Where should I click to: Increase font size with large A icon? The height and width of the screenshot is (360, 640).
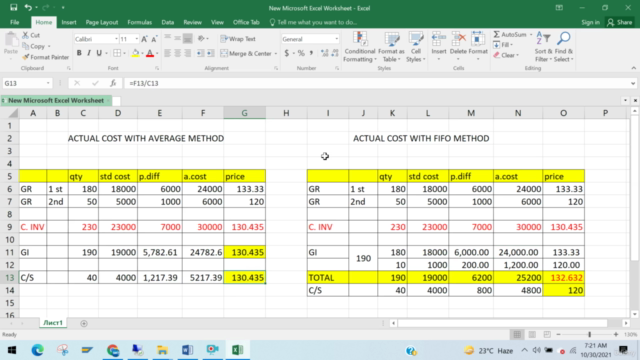(x=144, y=39)
